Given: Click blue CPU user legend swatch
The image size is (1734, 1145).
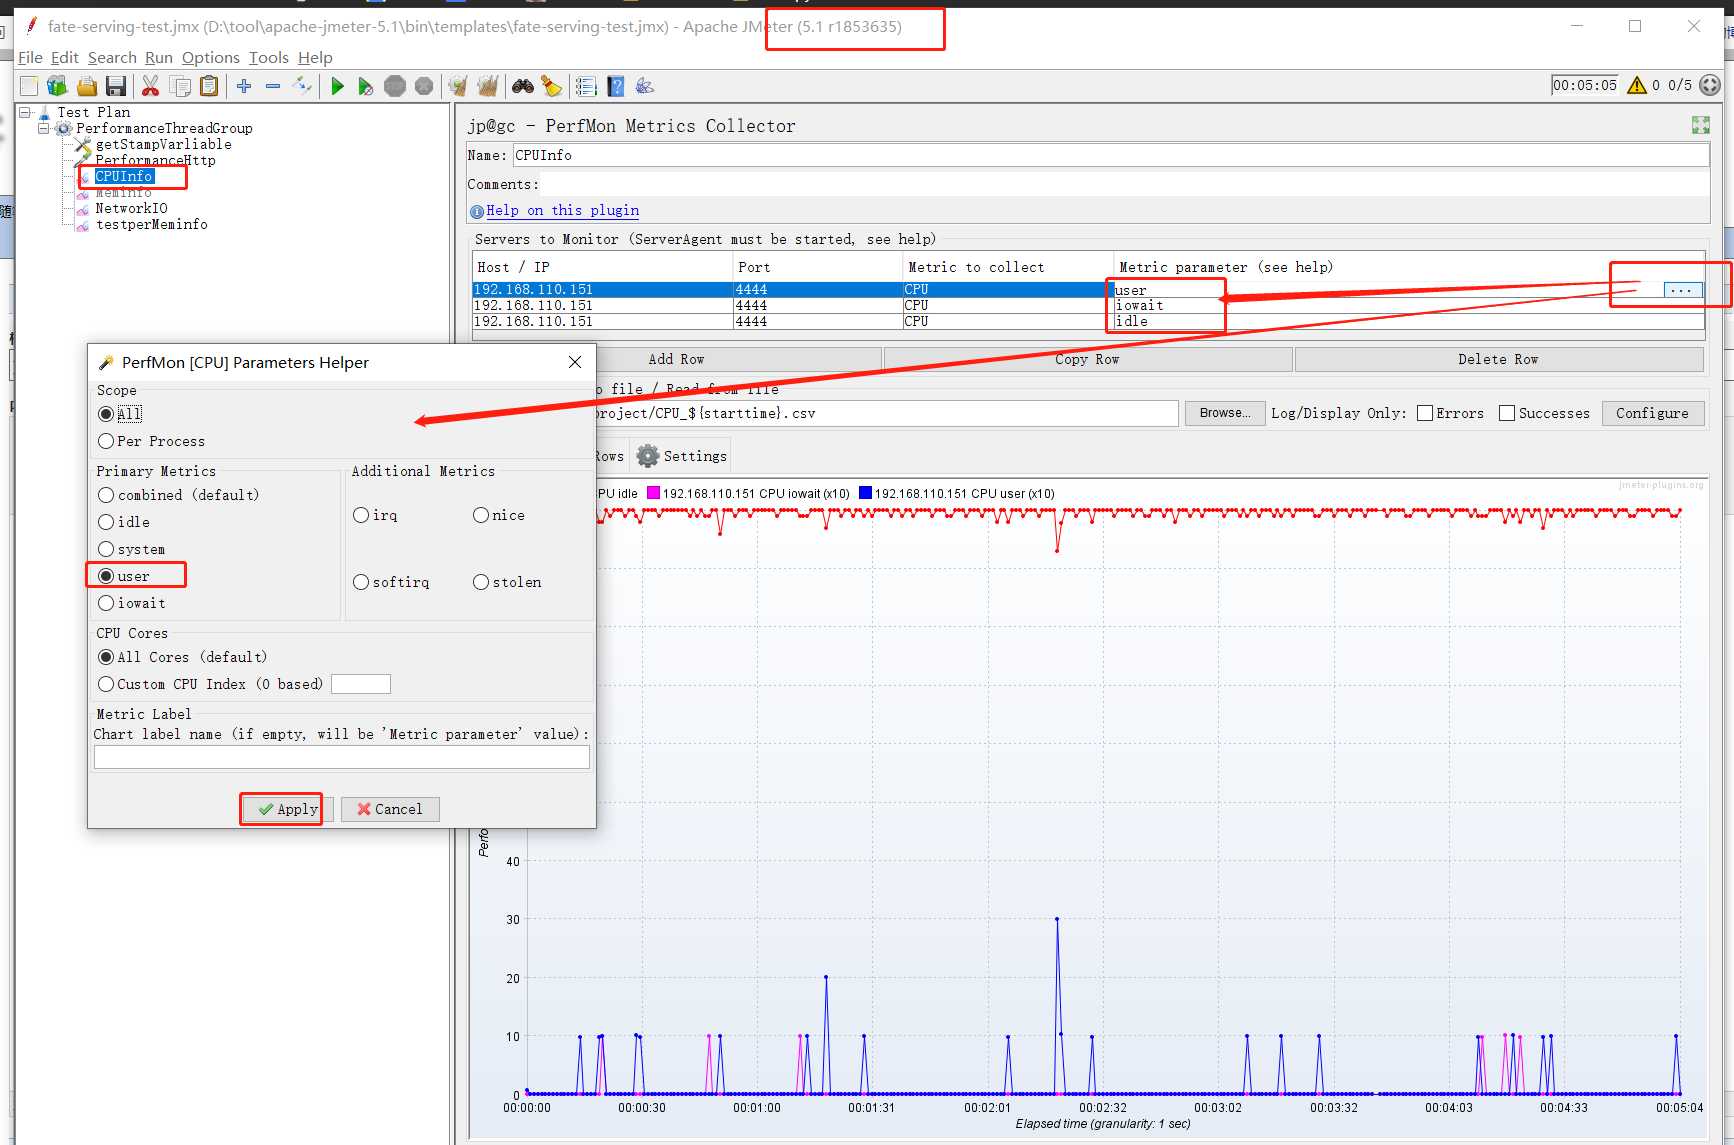Looking at the screenshot, I should [x=865, y=493].
